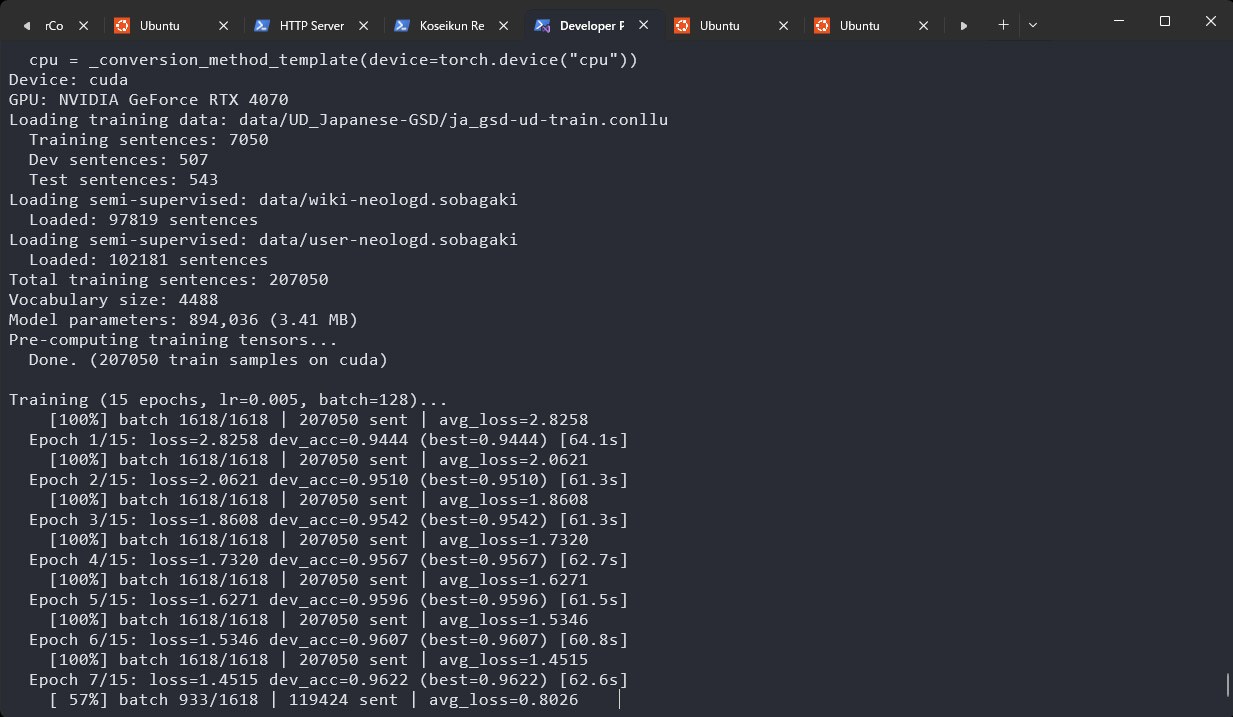Click the 'Loaded: 102181 sentences' line
Image resolution: width=1233 pixels, height=717 pixels.
pos(148,260)
